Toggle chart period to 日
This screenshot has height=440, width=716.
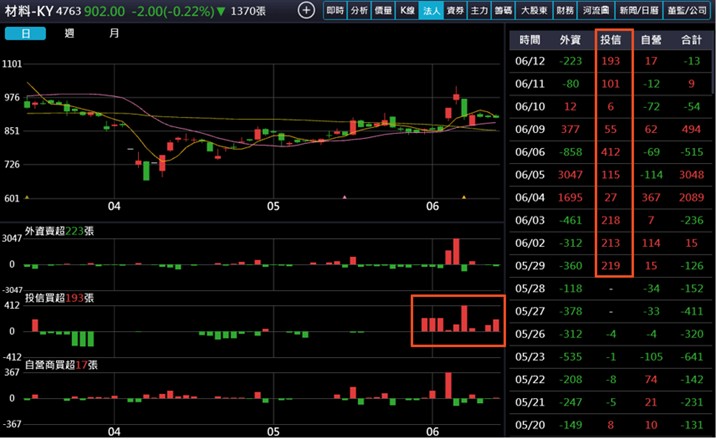click(26, 33)
